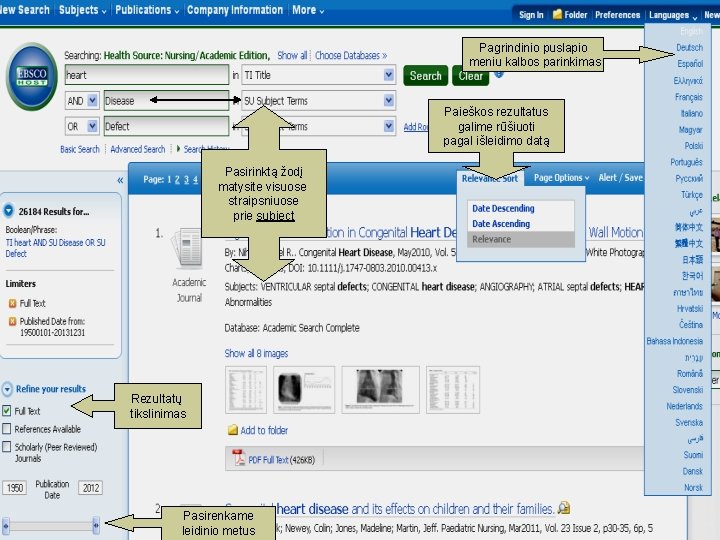720x540 pixels.
Task: Choose Deutsch from language list
Action: click(689, 47)
